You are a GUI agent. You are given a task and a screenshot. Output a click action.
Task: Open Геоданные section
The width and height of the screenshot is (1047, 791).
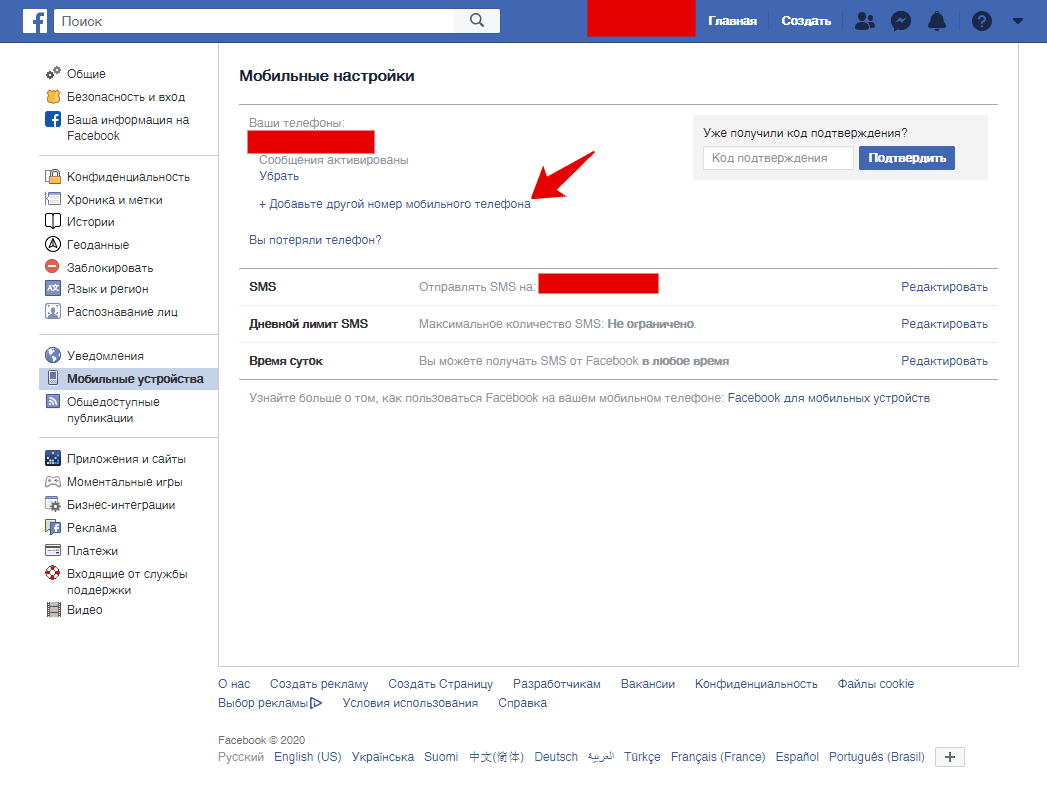click(97, 245)
